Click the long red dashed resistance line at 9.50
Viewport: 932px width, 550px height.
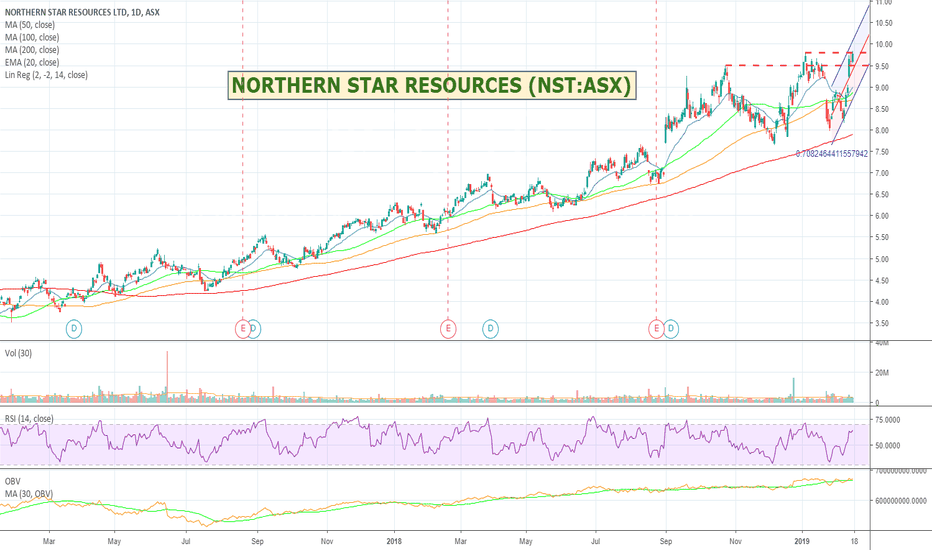[x=797, y=65]
